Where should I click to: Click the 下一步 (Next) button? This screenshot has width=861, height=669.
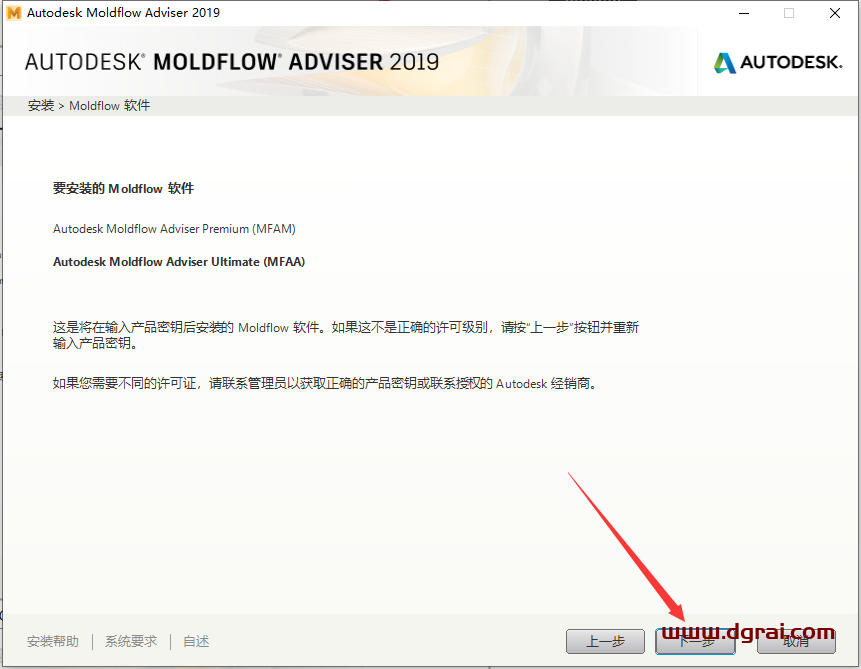tap(695, 642)
